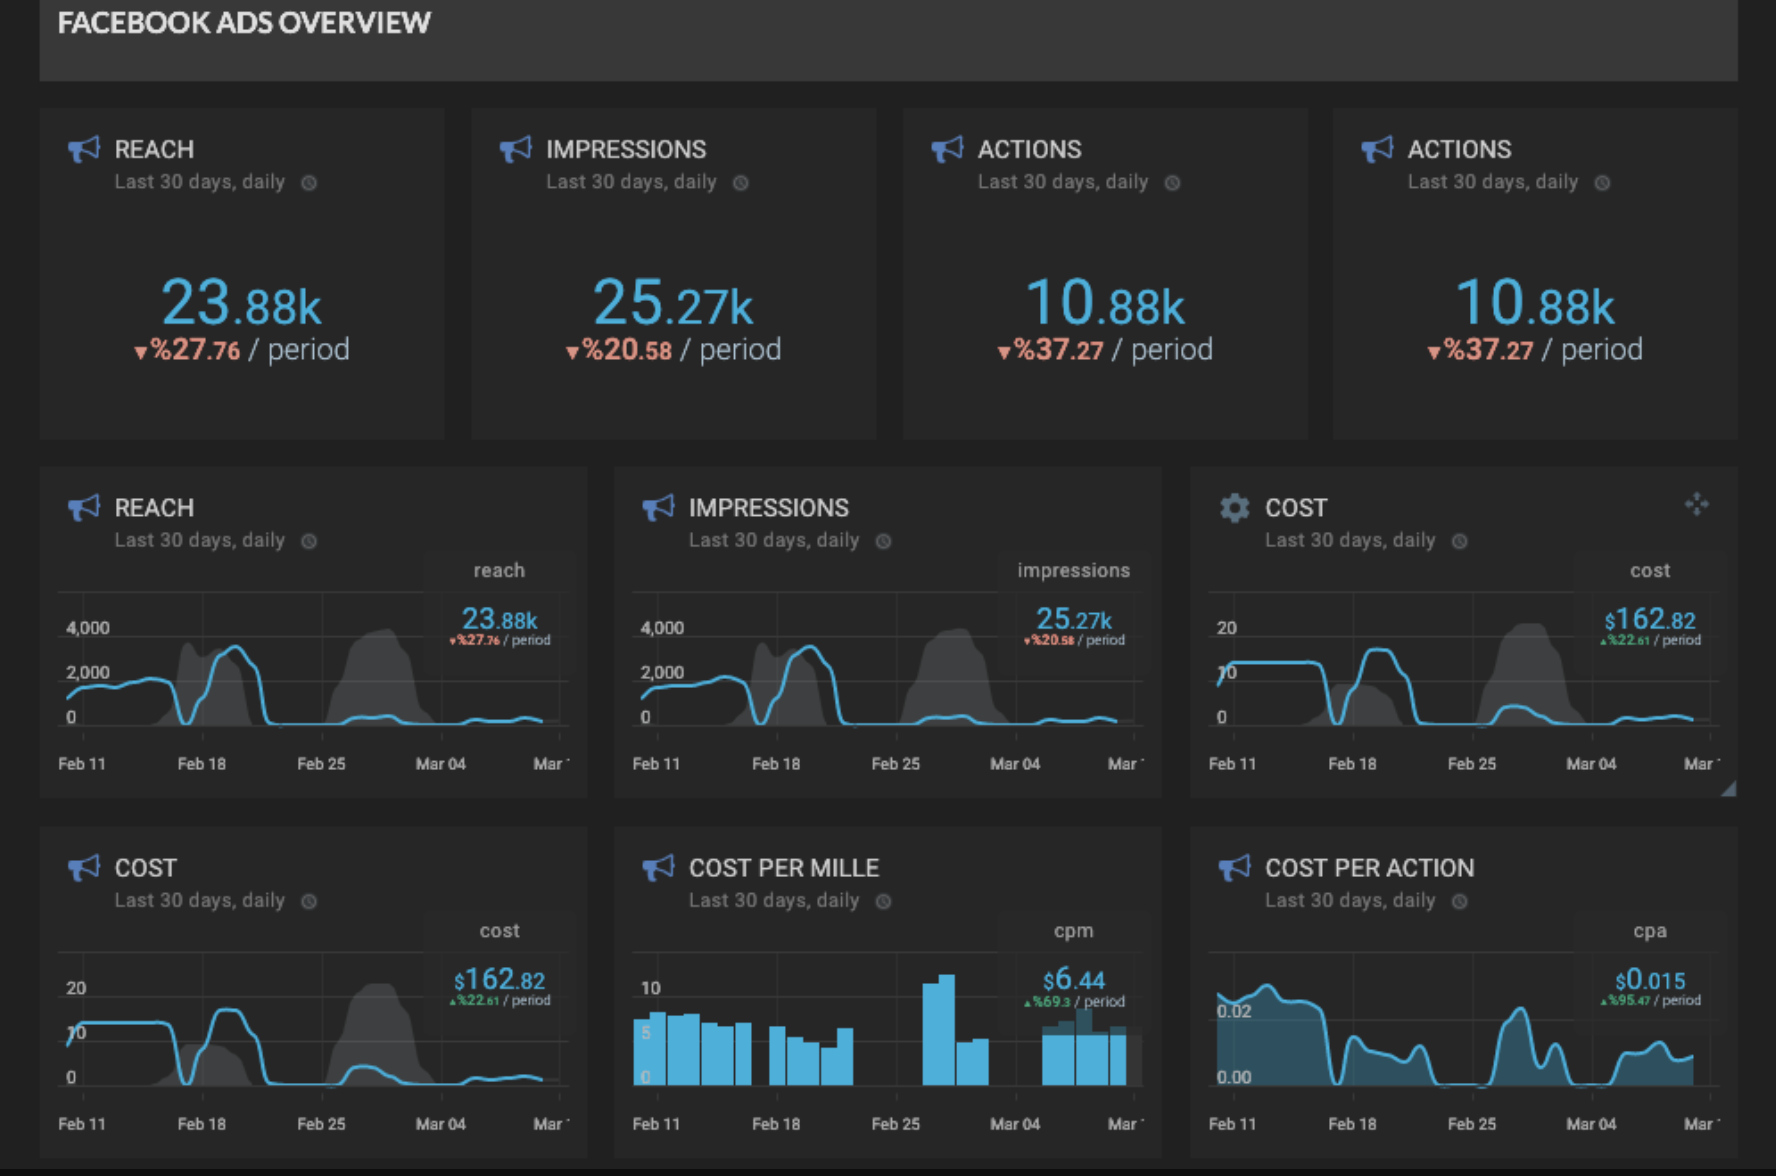Open the gear settings icon beside COST
This screenshot has height=1176, width=1776.
[x=1235, y=508]
